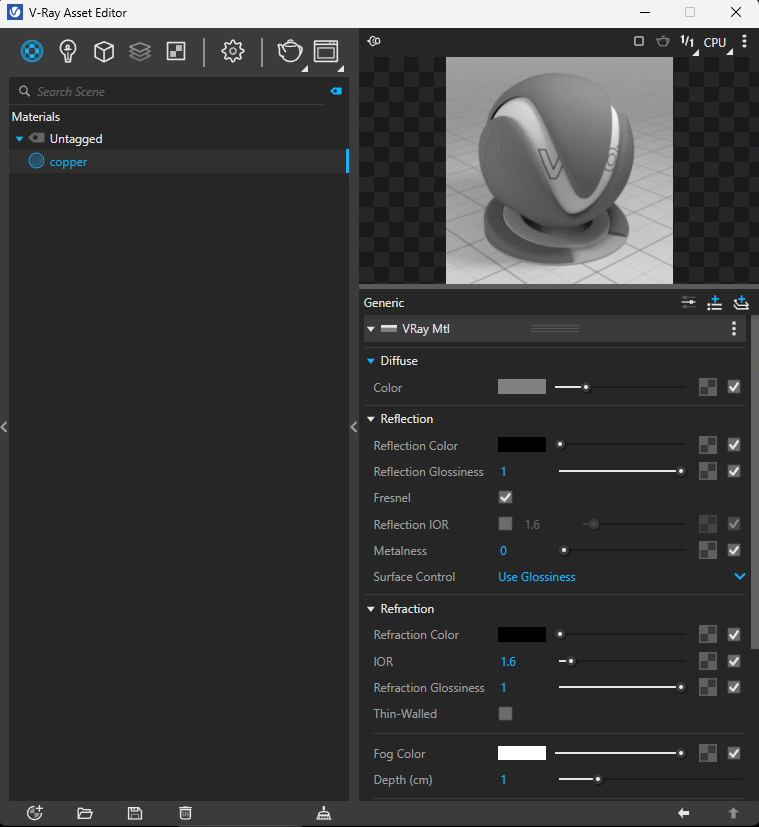This screenshot has height=827, width=759.
Task: Open the V-Ray Frame Buffer window
Action: coord(326,51)
